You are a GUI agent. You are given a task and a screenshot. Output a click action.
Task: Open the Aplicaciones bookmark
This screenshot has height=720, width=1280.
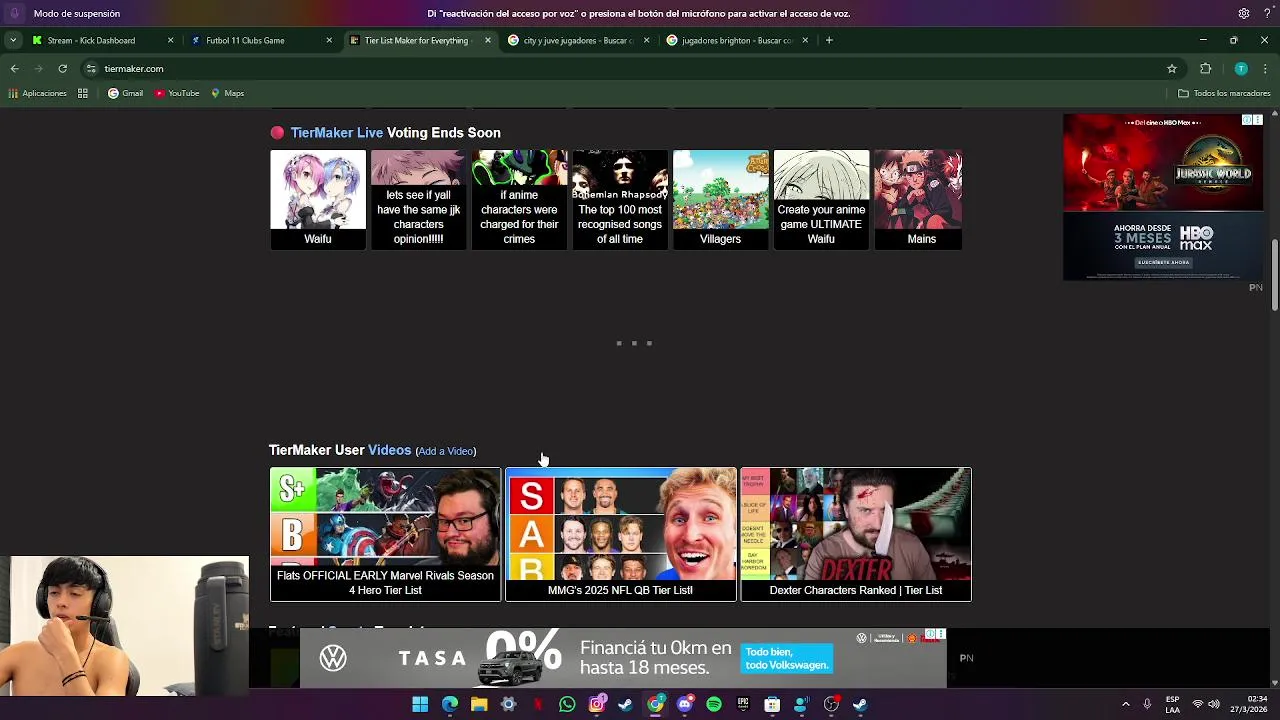point(37,93)
